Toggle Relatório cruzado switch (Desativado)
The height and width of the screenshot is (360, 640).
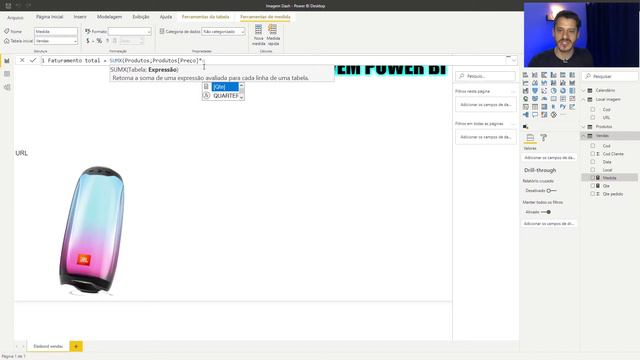point(551,191)
